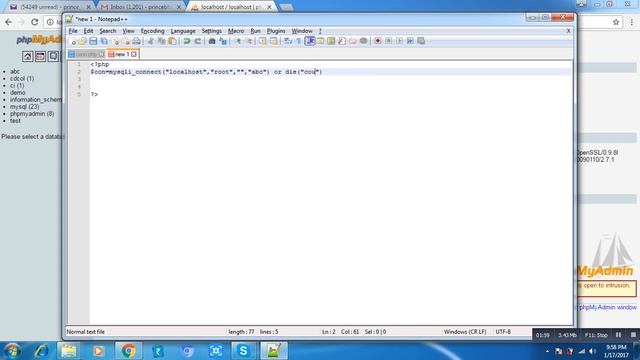Undo last edit with the green arrow icon

[x=187, y=41]
